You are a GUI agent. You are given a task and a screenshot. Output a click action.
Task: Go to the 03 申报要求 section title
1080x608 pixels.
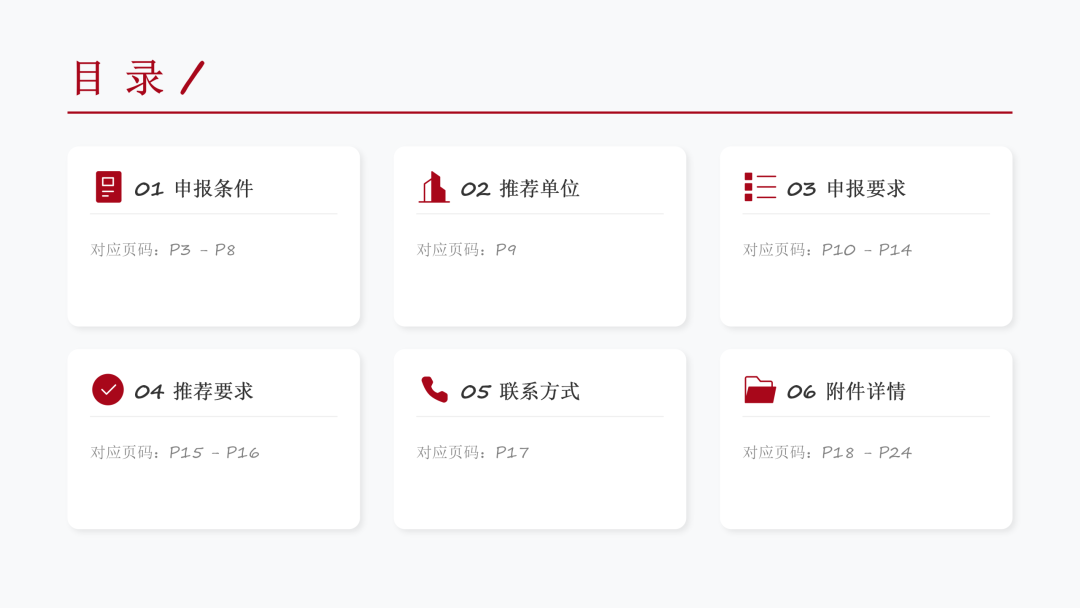[846, 189]
